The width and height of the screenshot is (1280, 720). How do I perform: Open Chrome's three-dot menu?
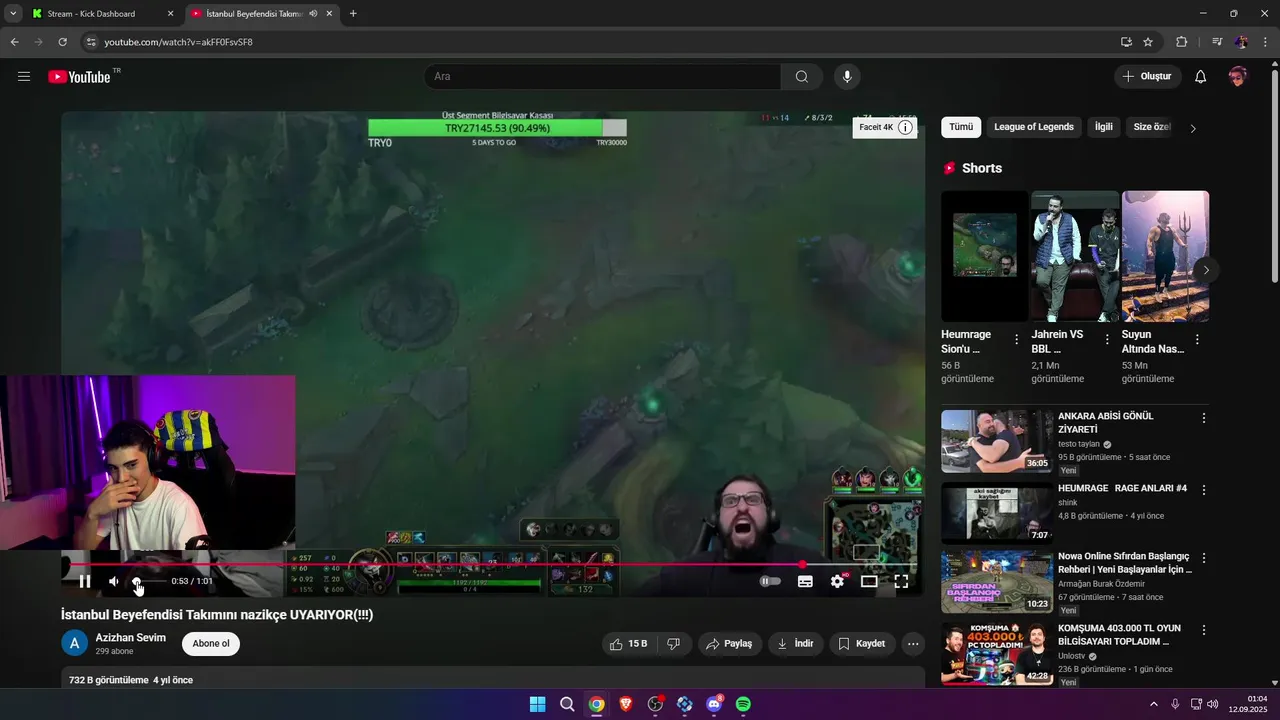pos(1266,42)
